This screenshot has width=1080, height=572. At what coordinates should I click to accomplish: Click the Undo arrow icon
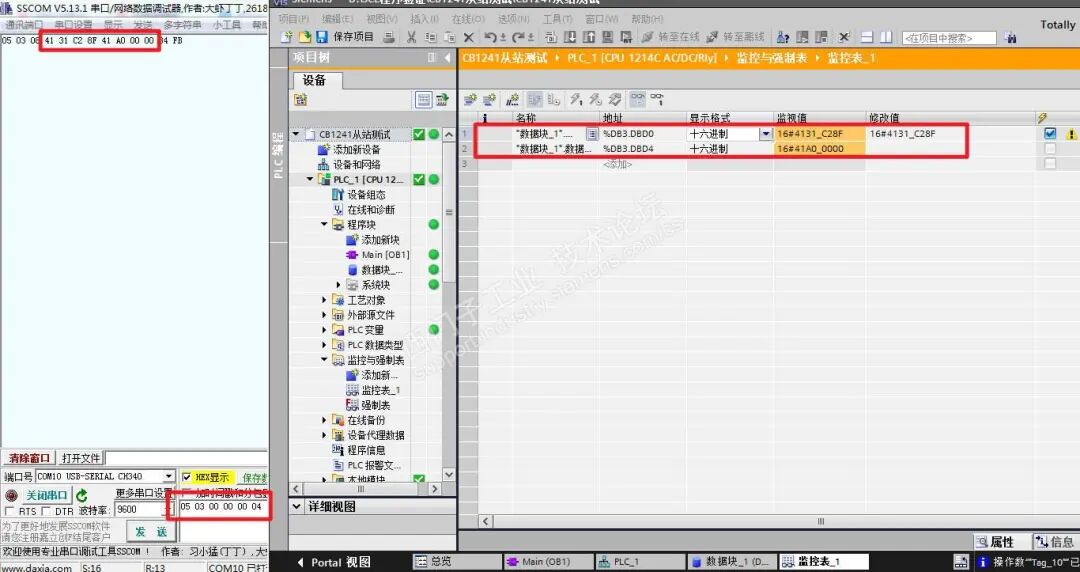point(490,37)
